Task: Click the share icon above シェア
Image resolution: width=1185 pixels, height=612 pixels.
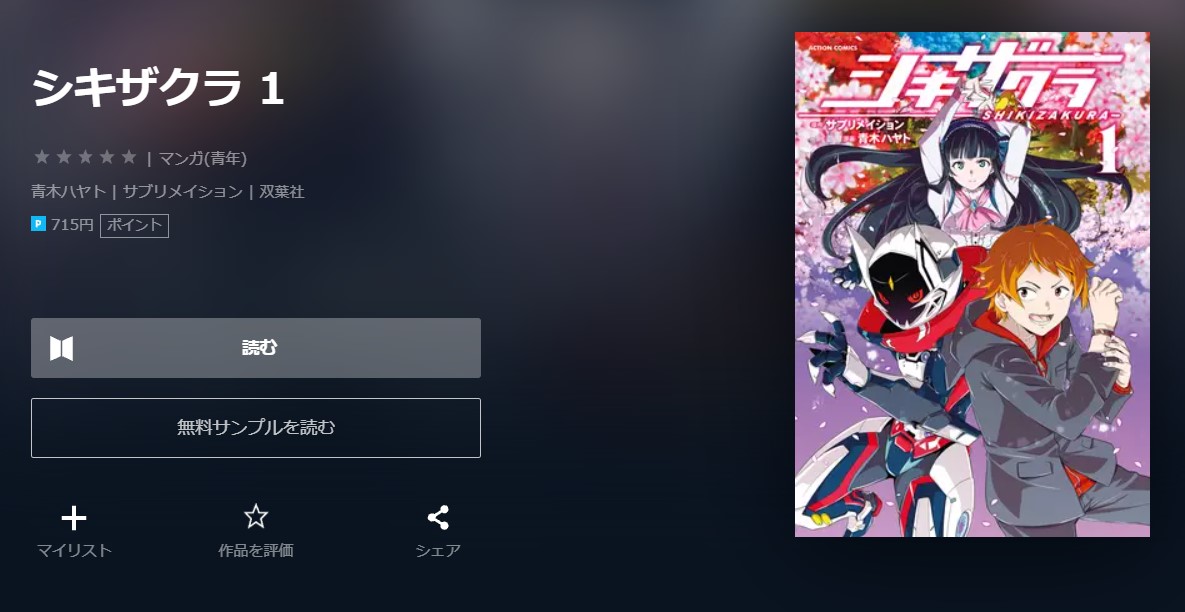Action: click(438, 518)
